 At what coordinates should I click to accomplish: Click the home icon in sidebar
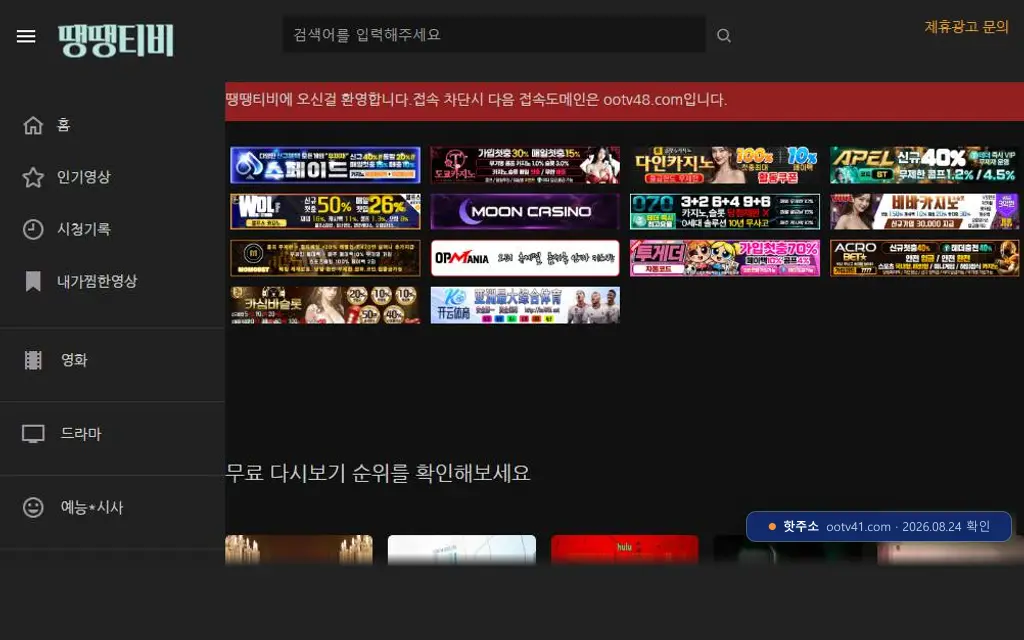coord(33,125)
